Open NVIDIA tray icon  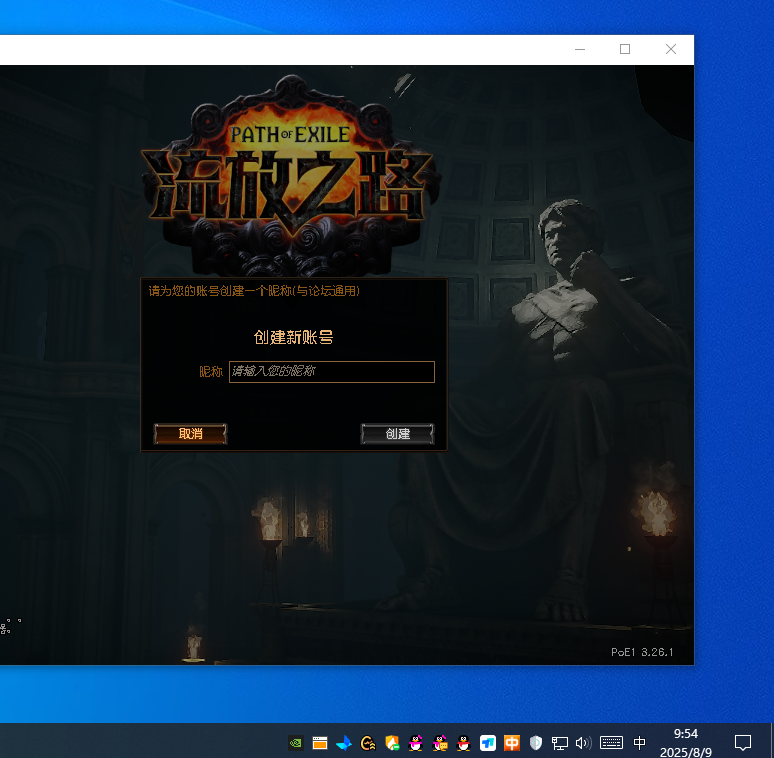(296, 743)
